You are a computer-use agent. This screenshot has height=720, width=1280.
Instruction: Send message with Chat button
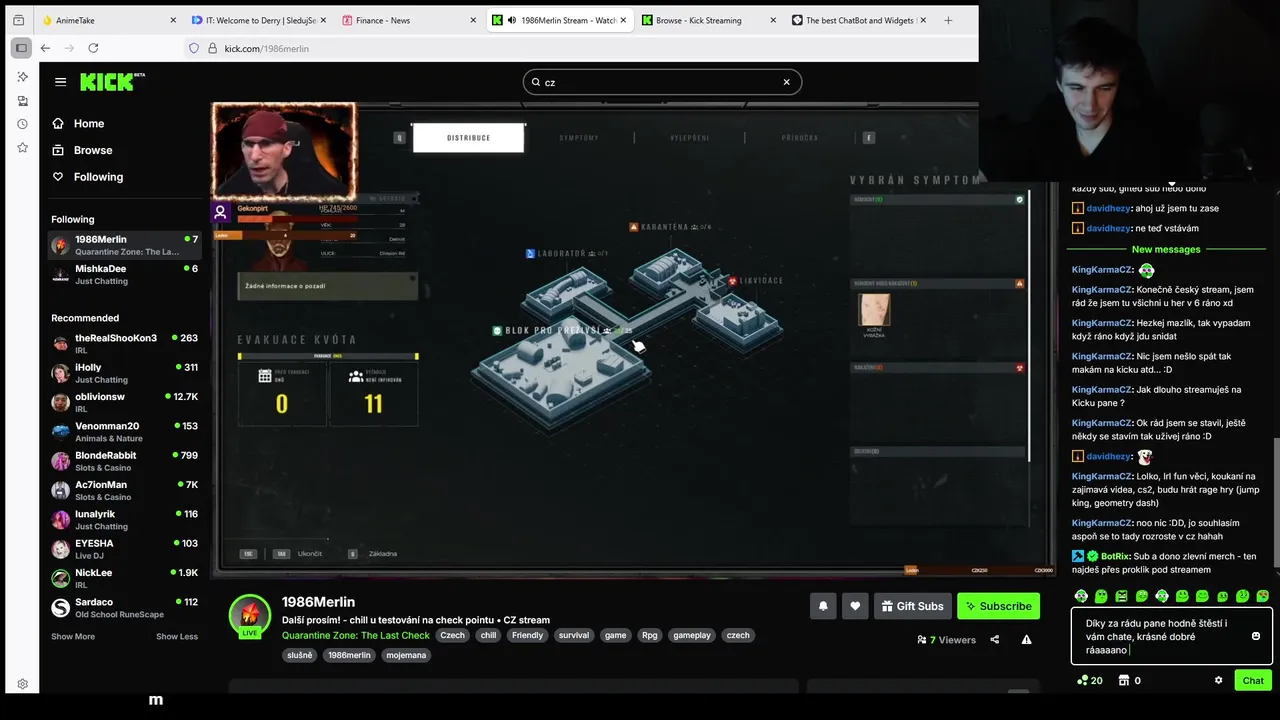1253,680
